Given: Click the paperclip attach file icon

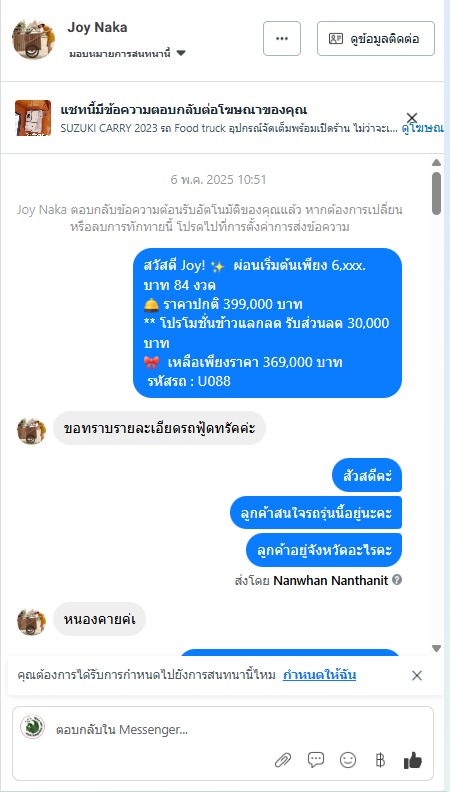Looking at the screenshot, I should 283,760.
